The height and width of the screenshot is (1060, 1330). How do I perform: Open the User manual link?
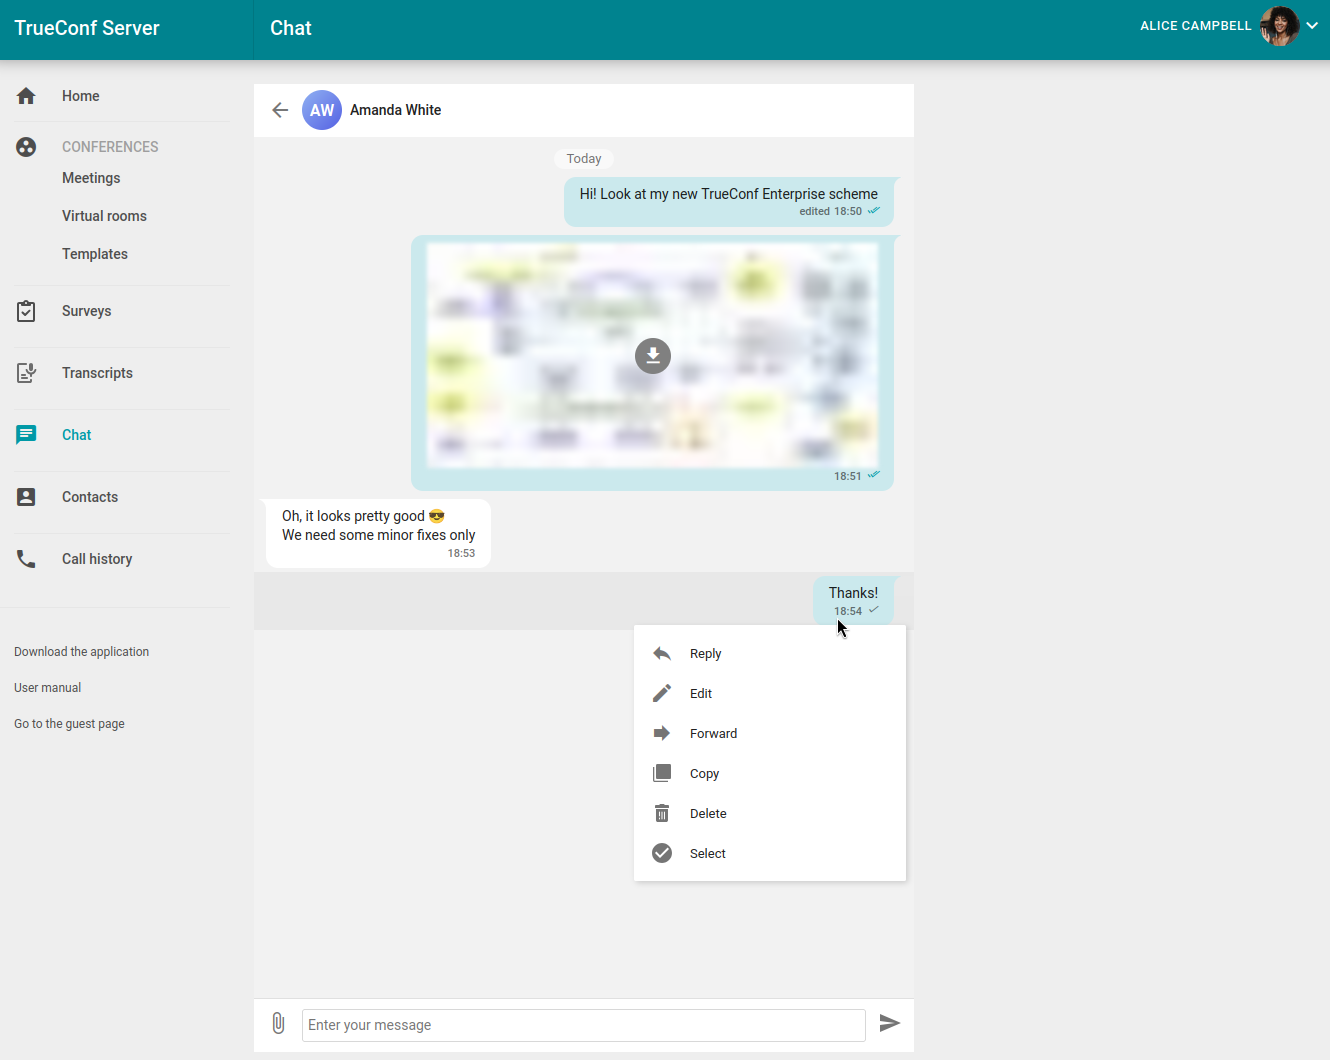coord(47,688)
